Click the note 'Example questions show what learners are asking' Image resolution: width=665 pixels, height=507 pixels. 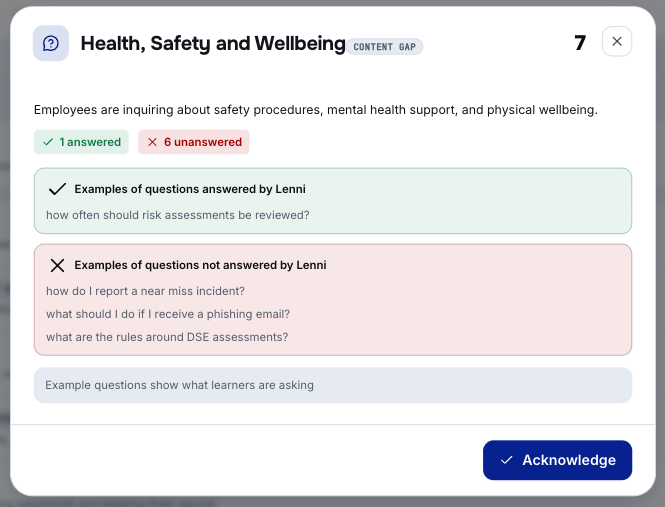coord(333,385)
